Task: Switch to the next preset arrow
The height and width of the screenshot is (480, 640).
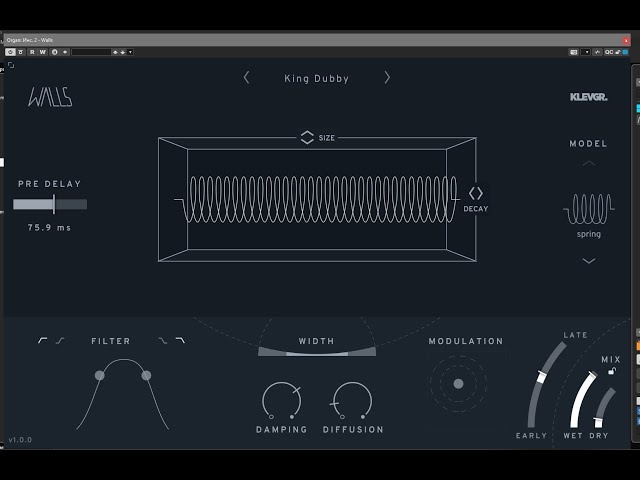Action: point(387,78)
